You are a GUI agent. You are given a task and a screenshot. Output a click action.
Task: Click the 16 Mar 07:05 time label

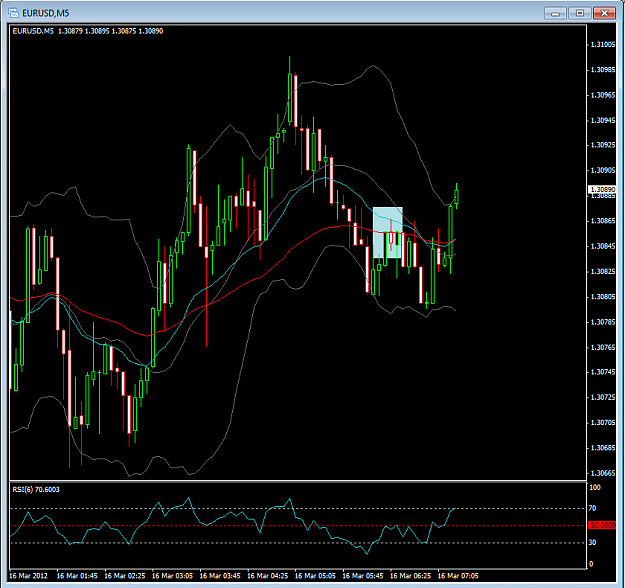pos(458,576)
